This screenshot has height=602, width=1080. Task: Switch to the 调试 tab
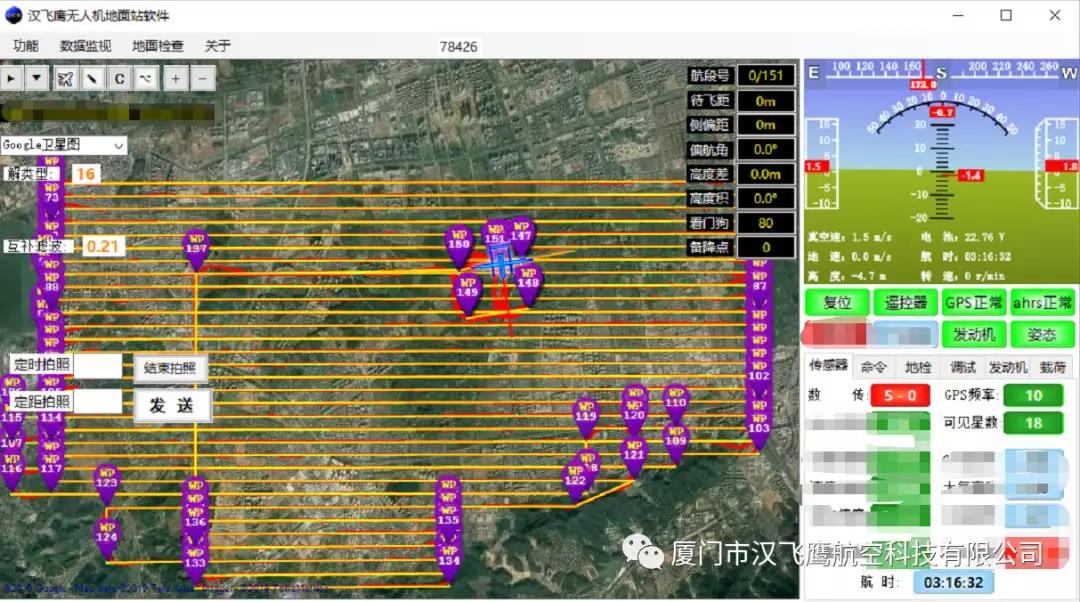coord(961,367)
